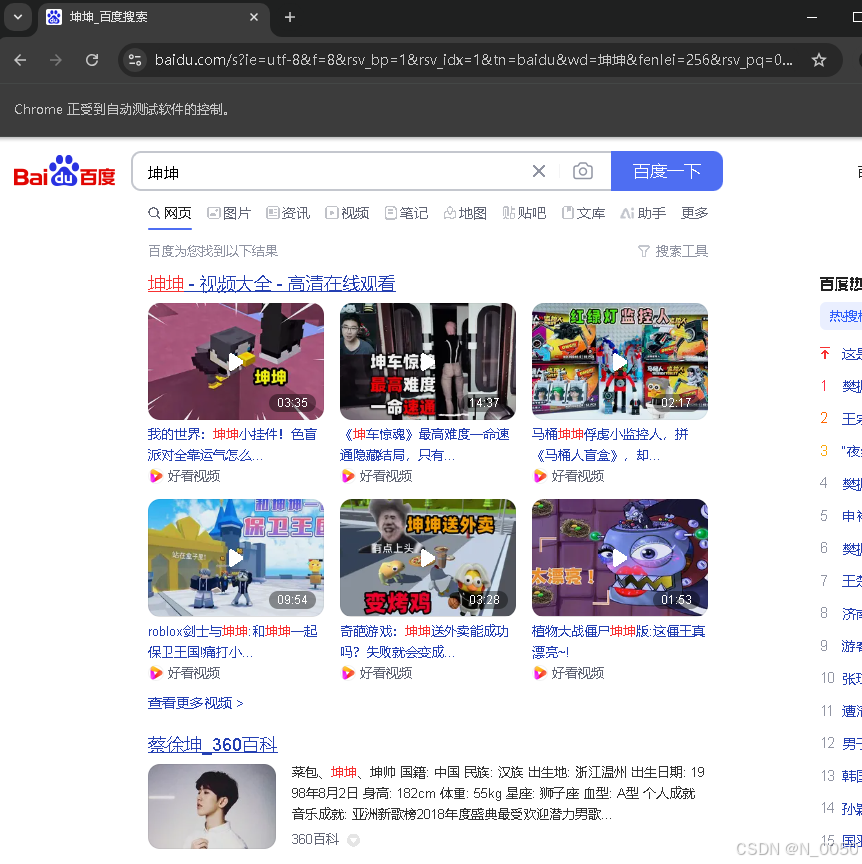Click the 蔡徐坤 portrait thumbnail
Viewport: 862px width, 864px height.
212,806
